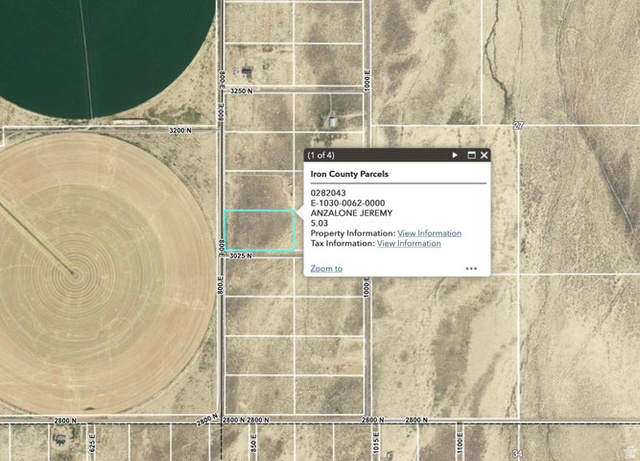Maximize the parcel info popup
The width and height of the screenshot is (640, 461).
point(471,155)
